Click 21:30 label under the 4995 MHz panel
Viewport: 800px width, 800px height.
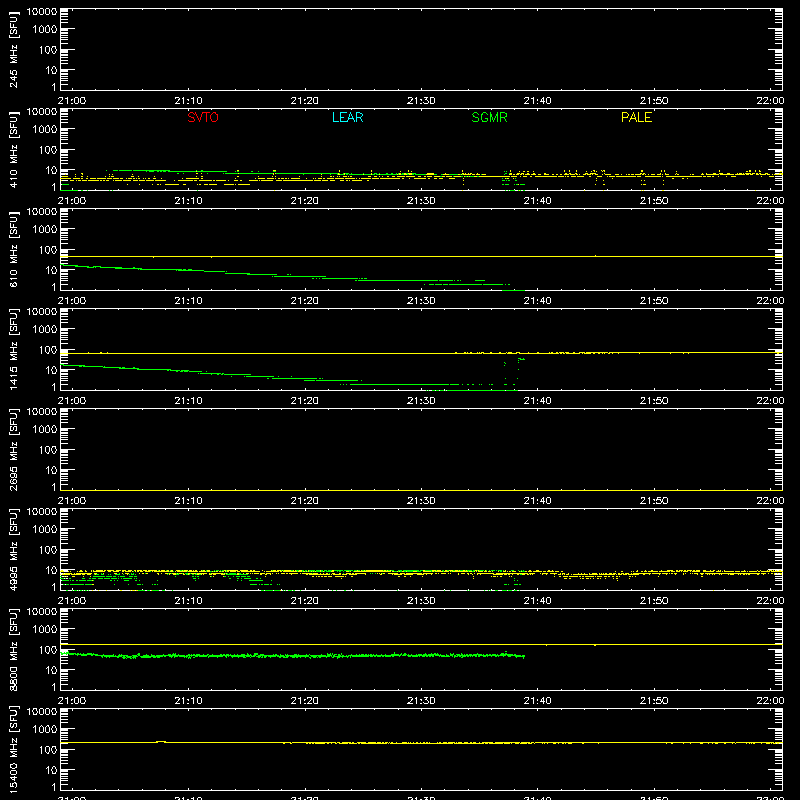[421, 601]
